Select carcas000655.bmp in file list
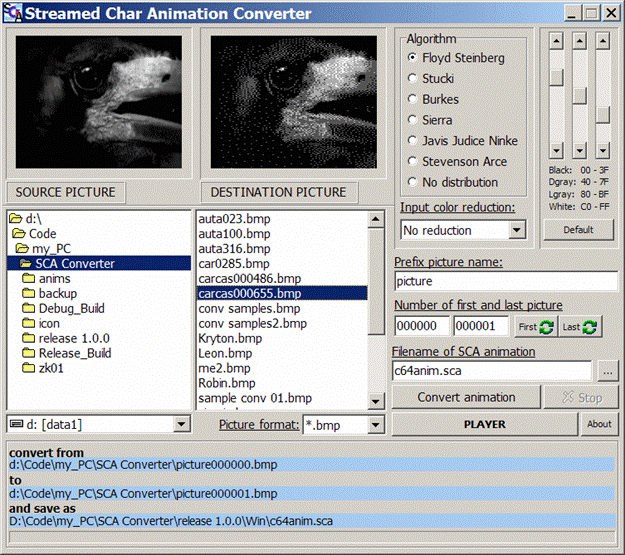The width and height of the screenshot is (625, 555). coord(282,293)
